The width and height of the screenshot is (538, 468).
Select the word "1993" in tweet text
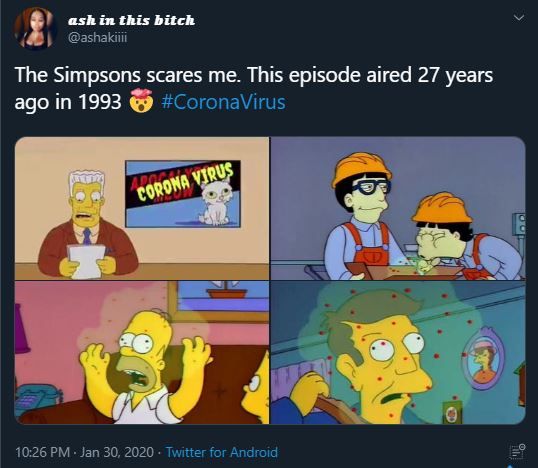point(100,102)
